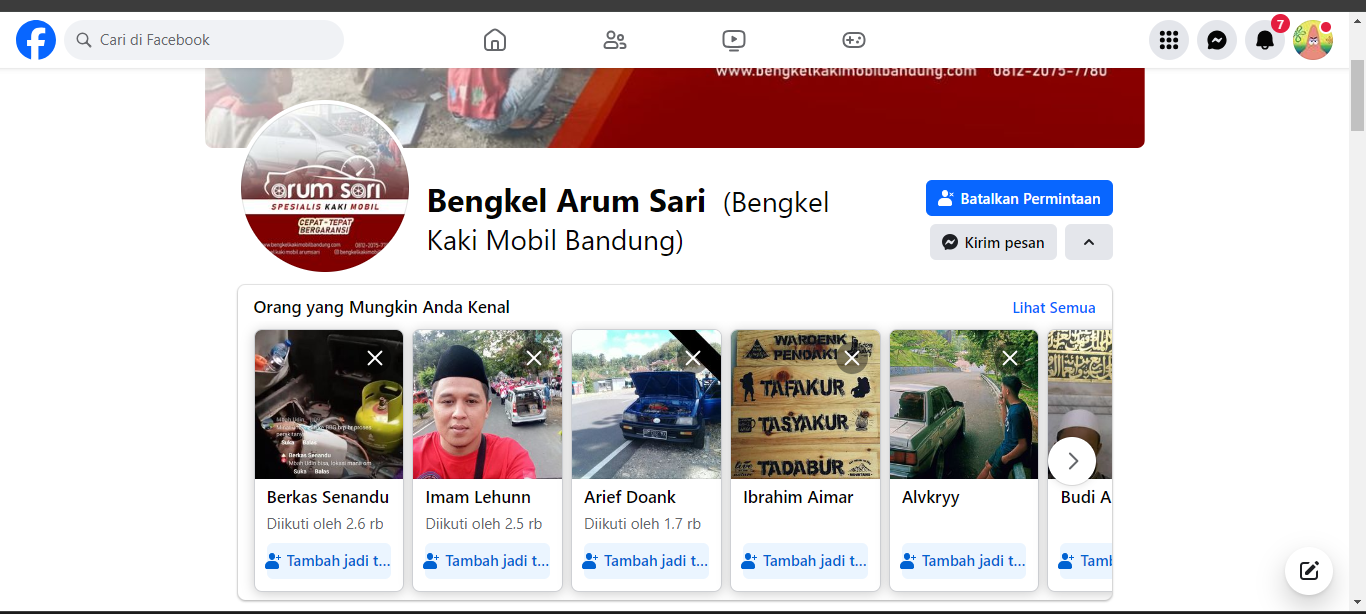Open the Watch video icon
This screenshot has height=614, width=1366.
point(734,40)
